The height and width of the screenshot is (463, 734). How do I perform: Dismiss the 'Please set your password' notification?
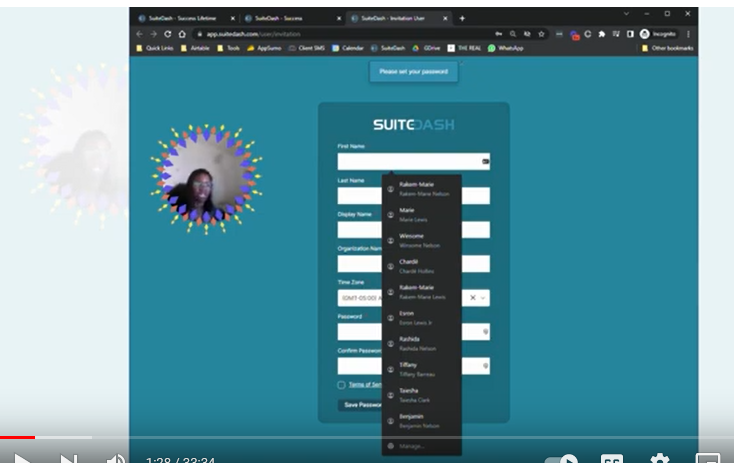click(x=461, y=63)
